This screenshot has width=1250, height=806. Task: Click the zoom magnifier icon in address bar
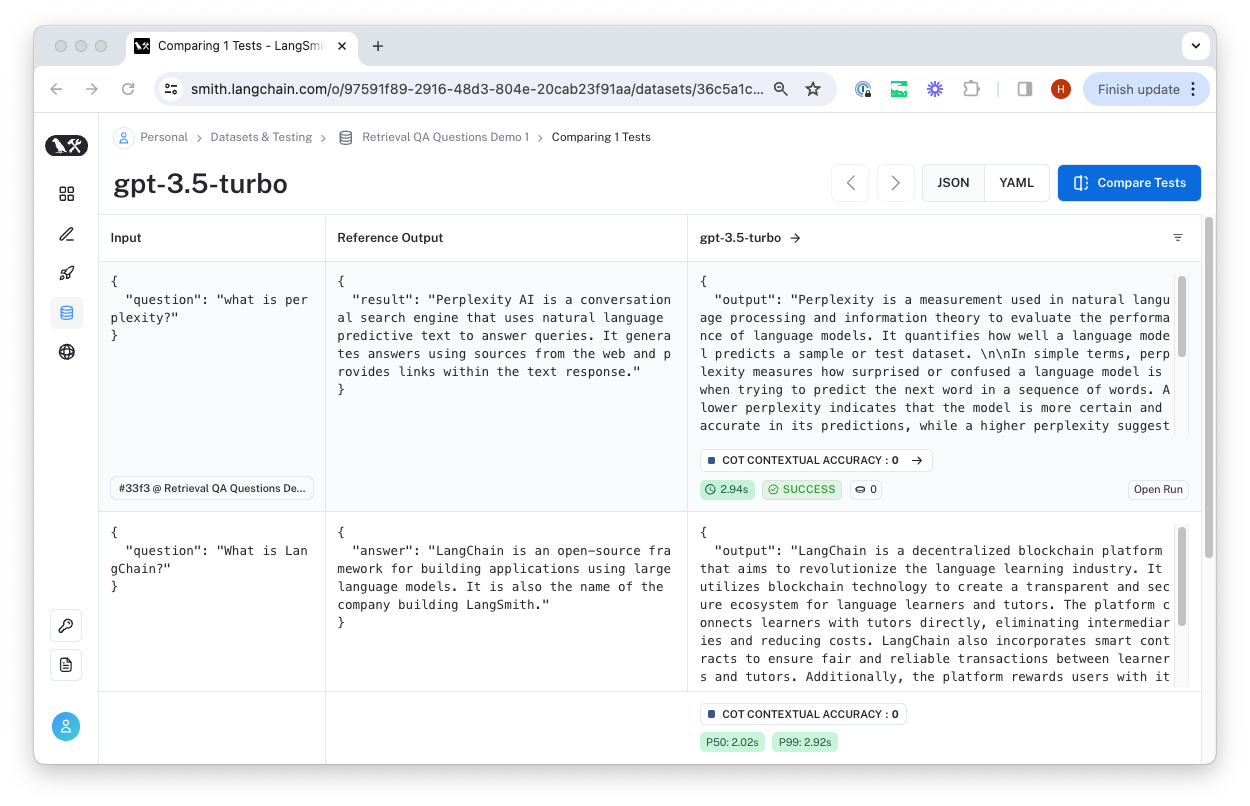[x=781, y=89]
